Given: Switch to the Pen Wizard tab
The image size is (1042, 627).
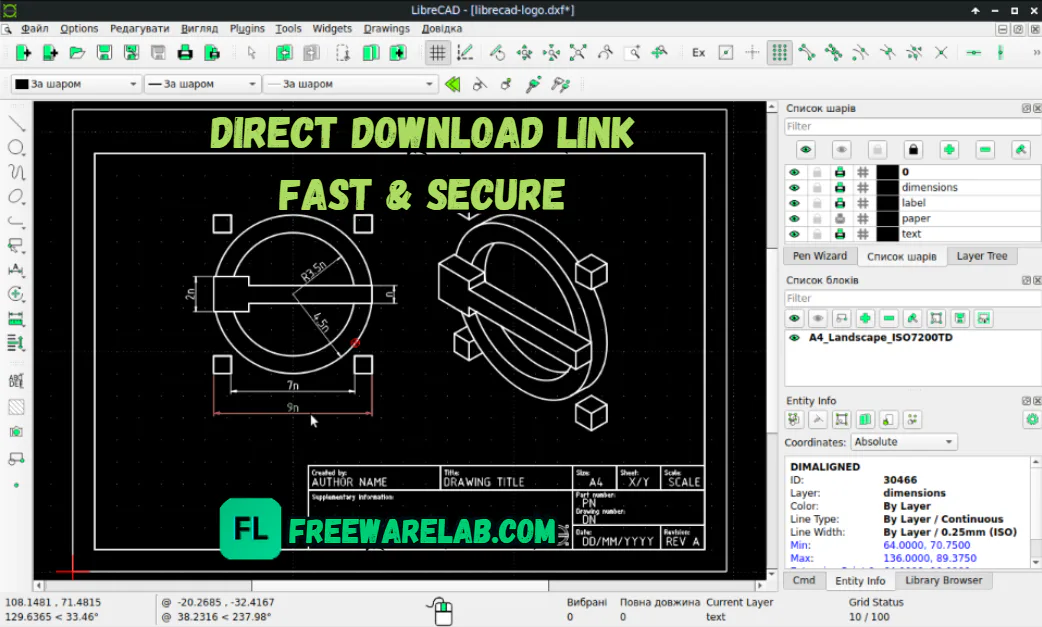Looking at the screenshot, I should [x=819, y=256].
